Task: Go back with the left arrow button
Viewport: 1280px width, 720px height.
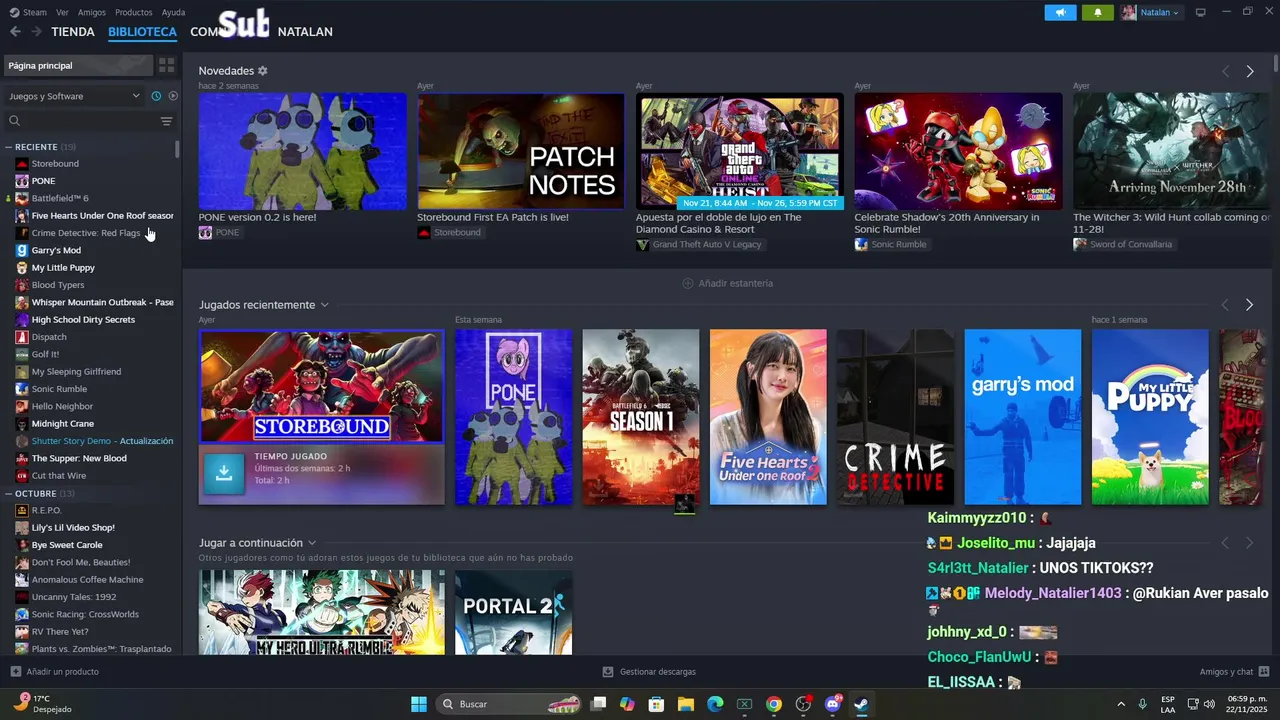Action: [15, 32]
